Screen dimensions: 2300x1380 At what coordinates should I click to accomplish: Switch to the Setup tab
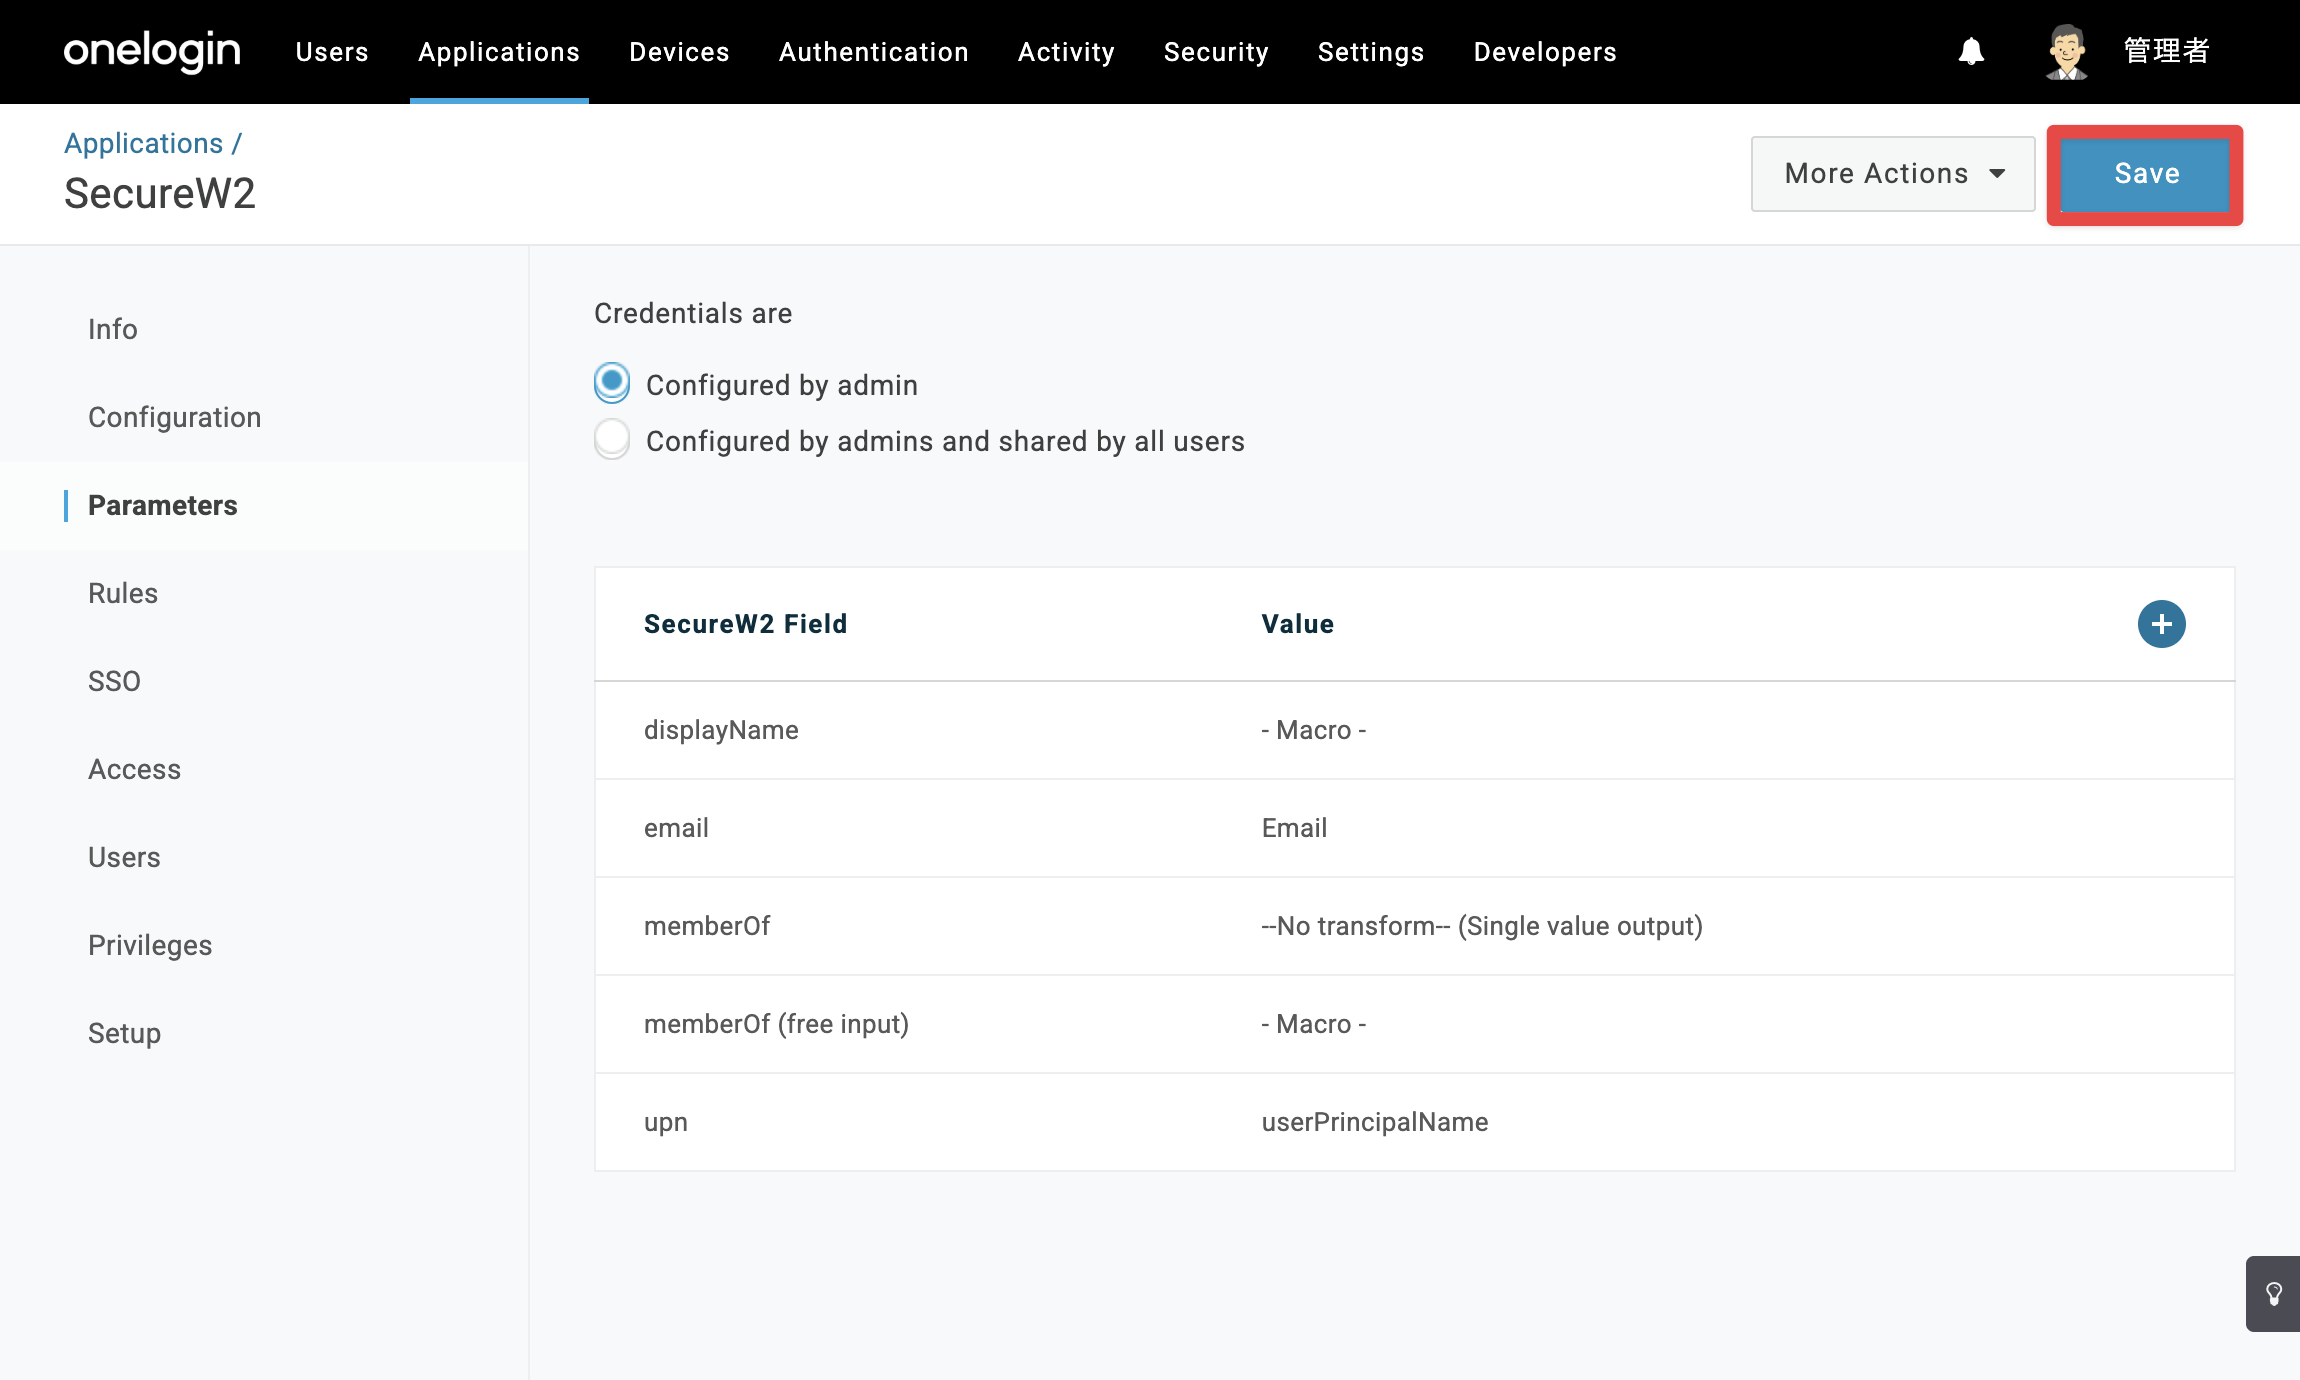pos(125,1033)
